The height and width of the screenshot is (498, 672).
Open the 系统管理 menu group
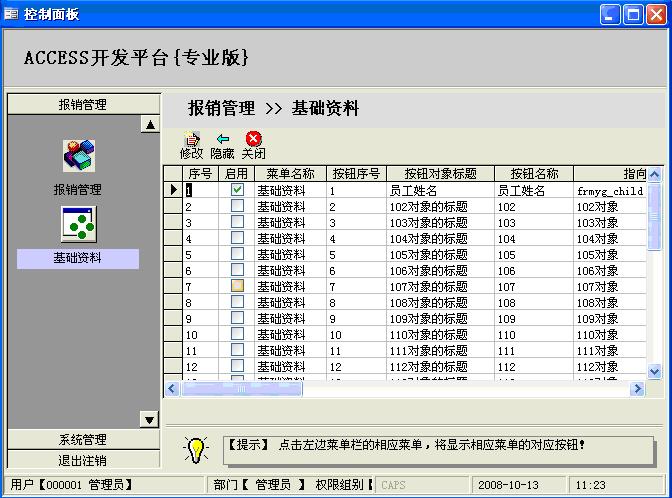click(83, 439)
